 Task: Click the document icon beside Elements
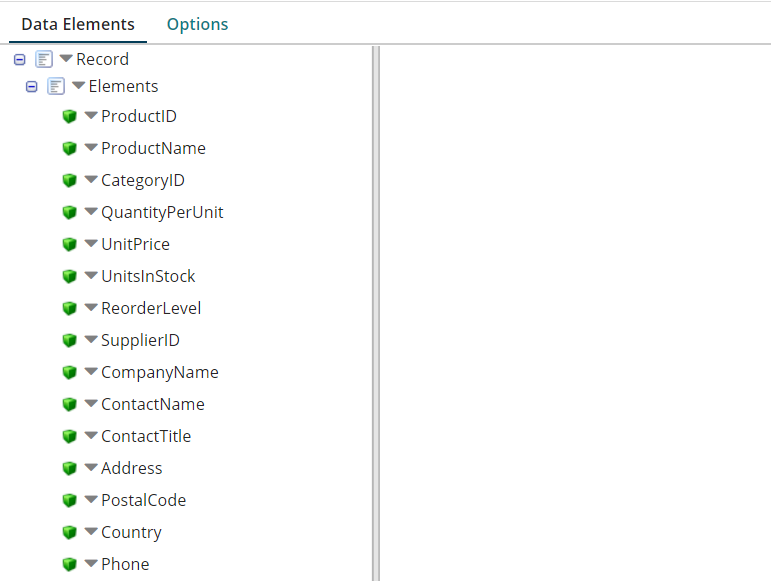click(x=56, y=87)
